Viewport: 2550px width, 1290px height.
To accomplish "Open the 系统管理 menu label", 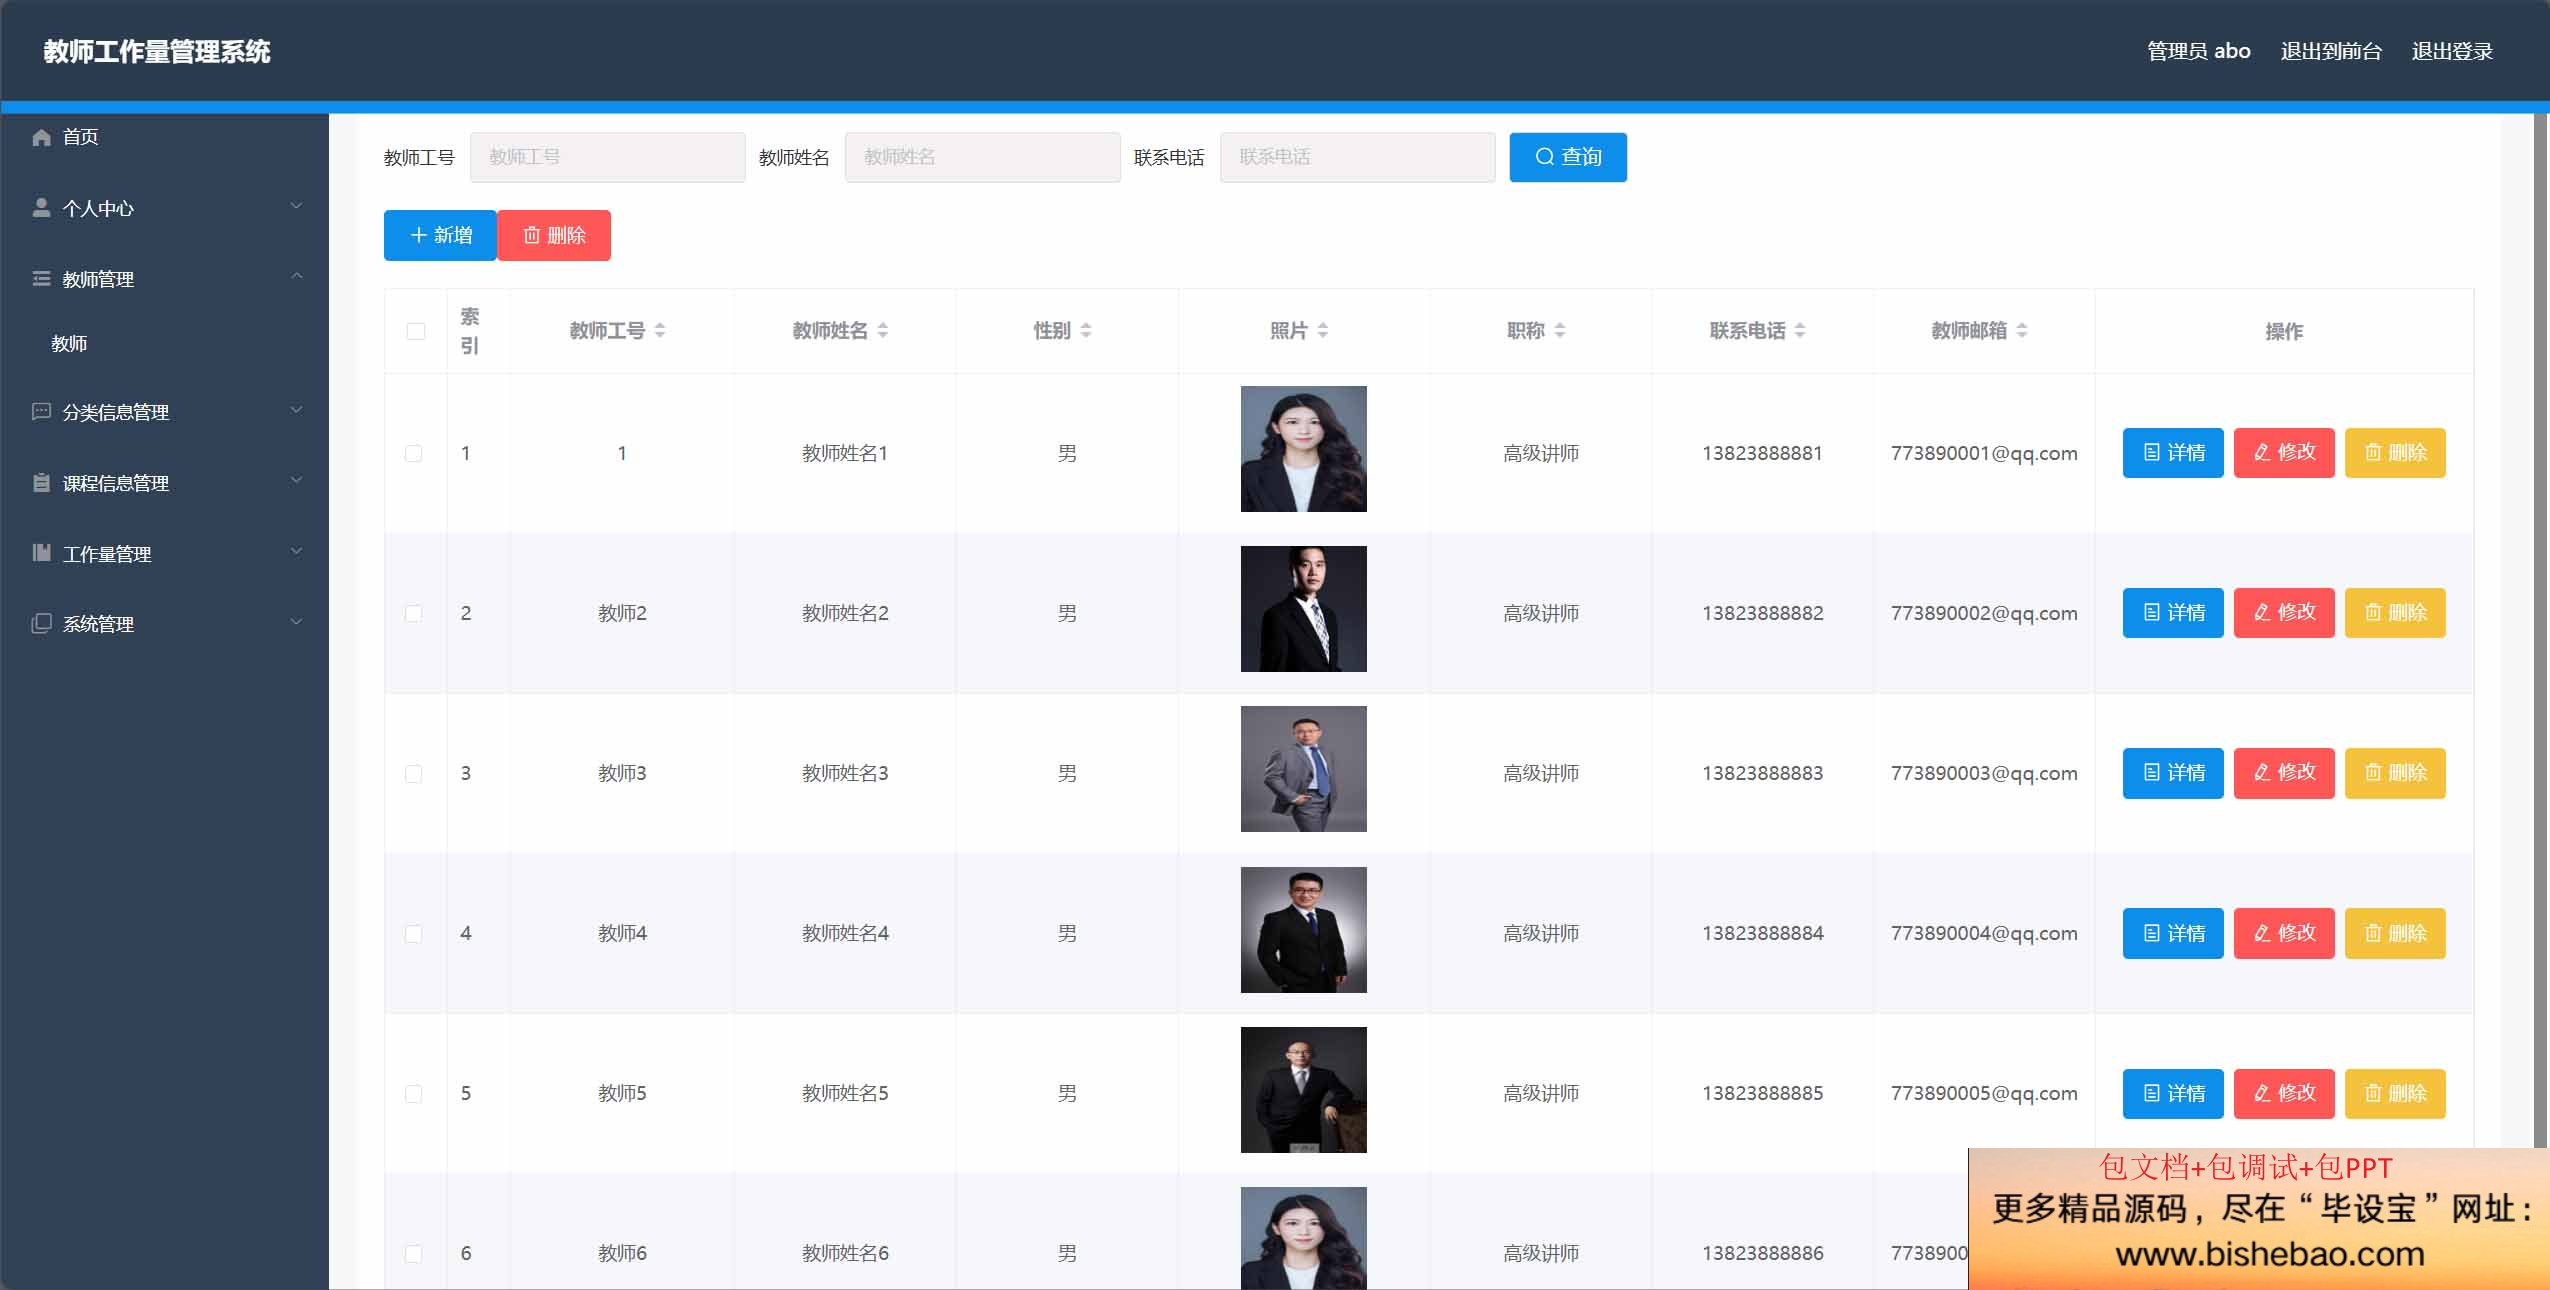I will pyautogui.click(x=98, y=625).
